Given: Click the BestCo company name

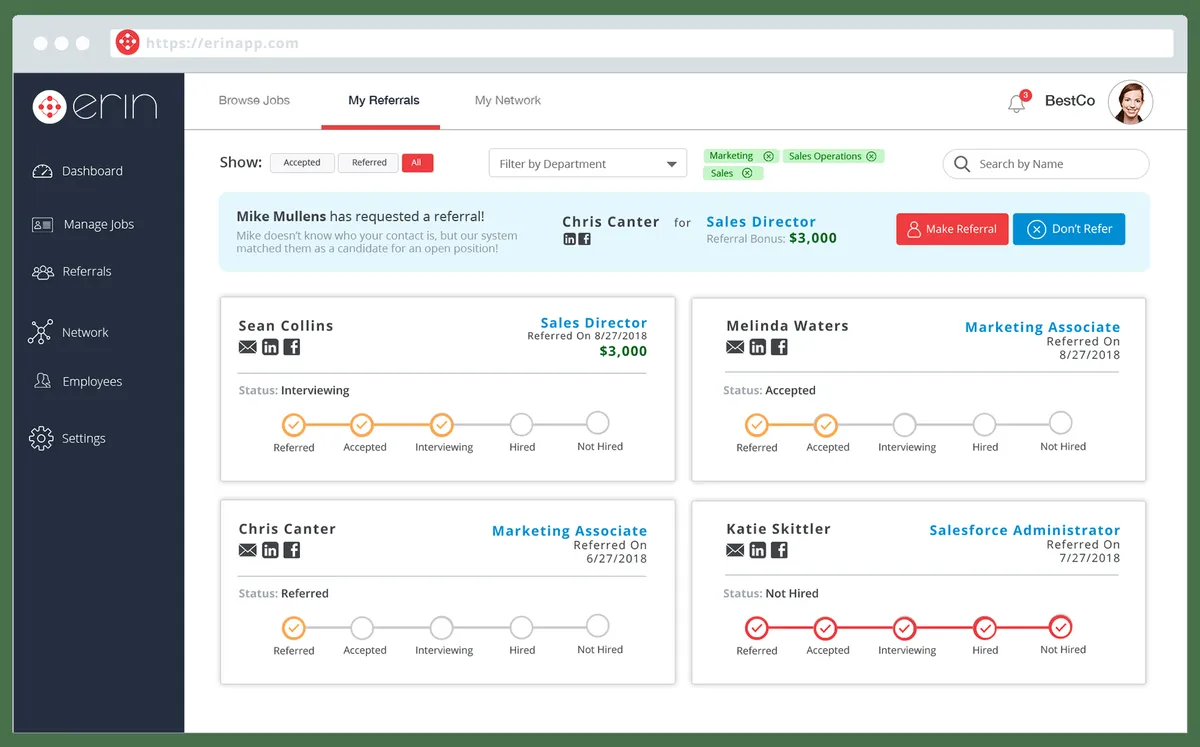Looking at the screenshot, I should pos(1070,101).
